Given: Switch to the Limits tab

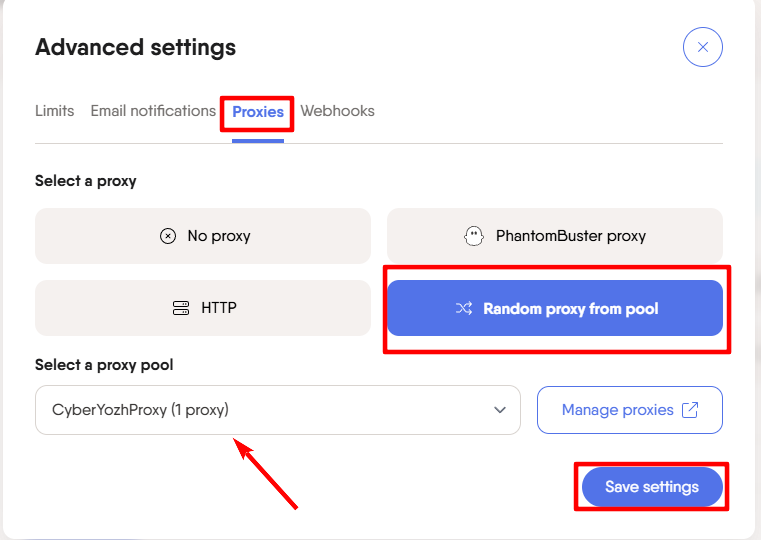Looking at the screenshot, I should coord(55,111).
